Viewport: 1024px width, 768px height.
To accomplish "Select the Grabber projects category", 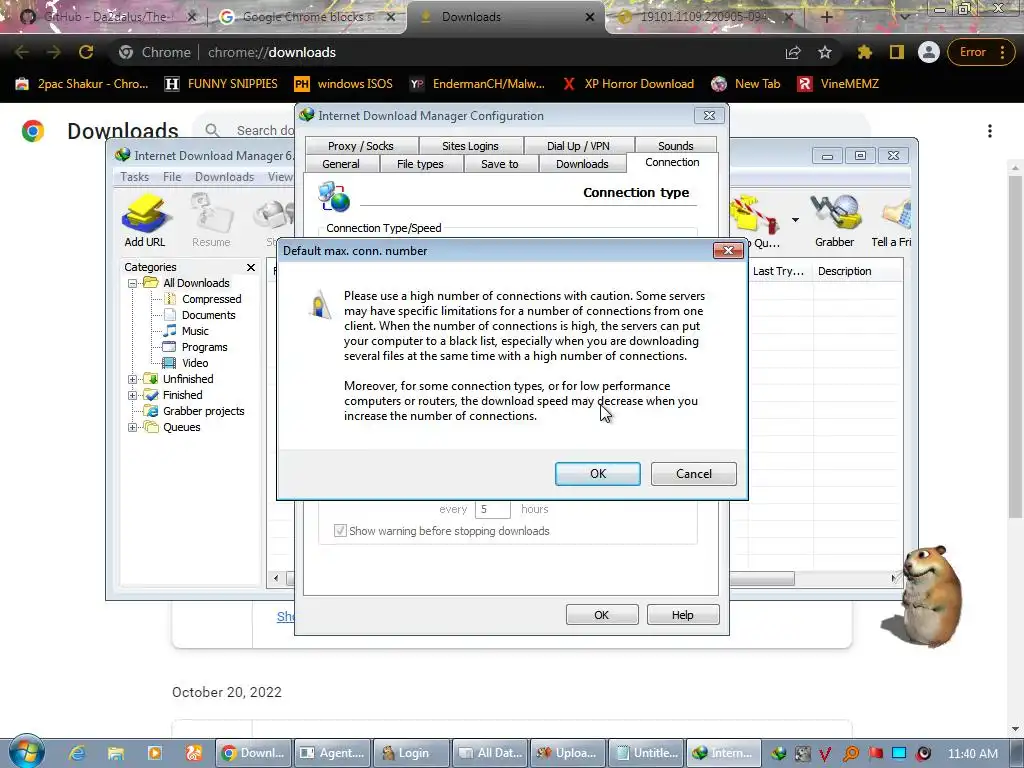I will 203,411.
